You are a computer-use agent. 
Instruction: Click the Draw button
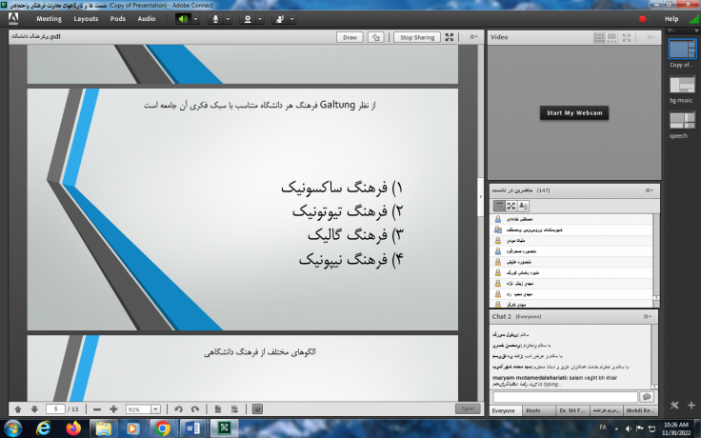350,38
